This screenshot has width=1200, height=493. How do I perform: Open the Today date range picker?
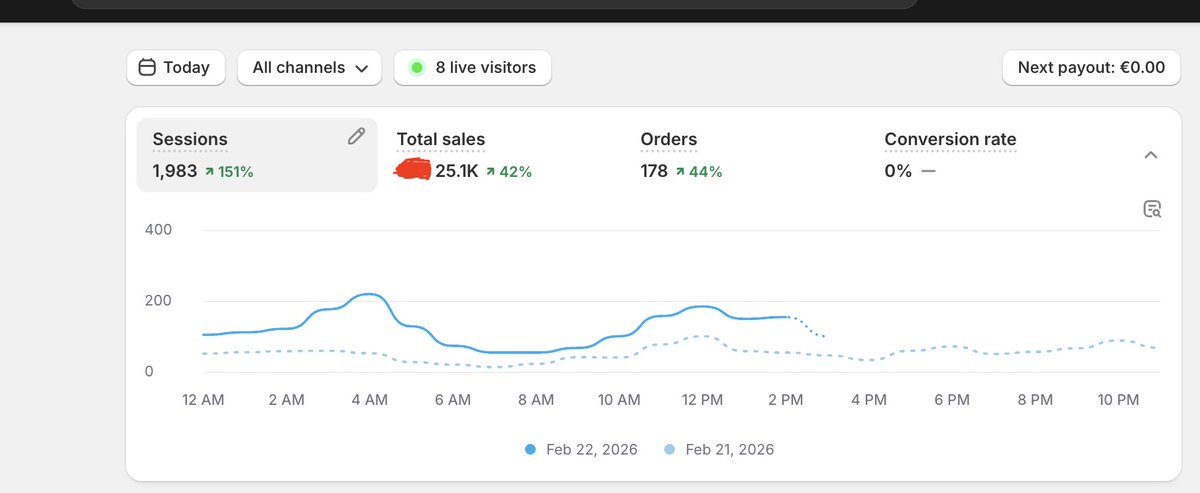[x=175, y=68]
